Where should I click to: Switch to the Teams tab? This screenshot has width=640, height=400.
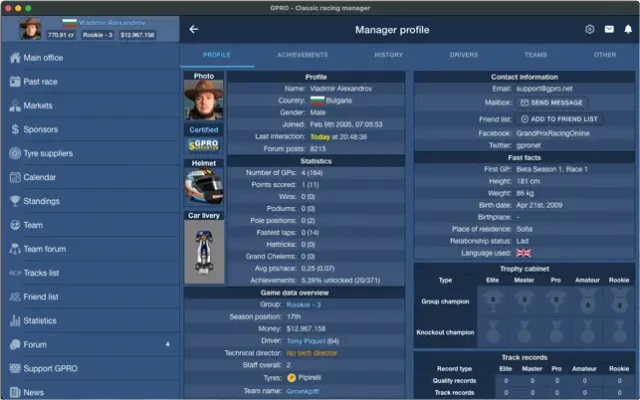tap(536, 55)
